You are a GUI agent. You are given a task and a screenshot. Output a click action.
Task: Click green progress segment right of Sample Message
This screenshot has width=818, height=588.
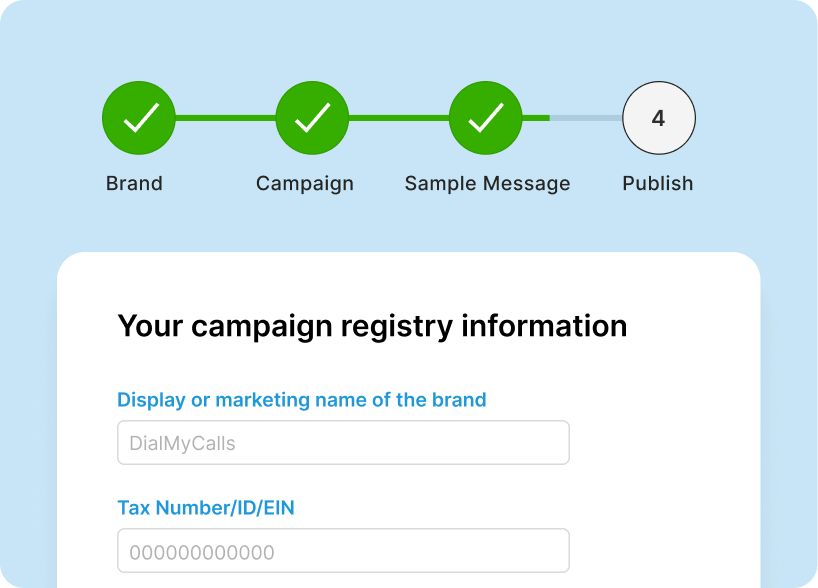[x=535, y=118]
